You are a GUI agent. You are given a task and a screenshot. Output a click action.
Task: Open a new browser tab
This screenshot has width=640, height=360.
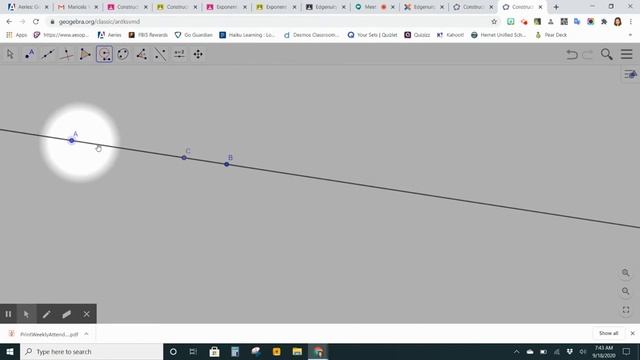tap(556, 7)
